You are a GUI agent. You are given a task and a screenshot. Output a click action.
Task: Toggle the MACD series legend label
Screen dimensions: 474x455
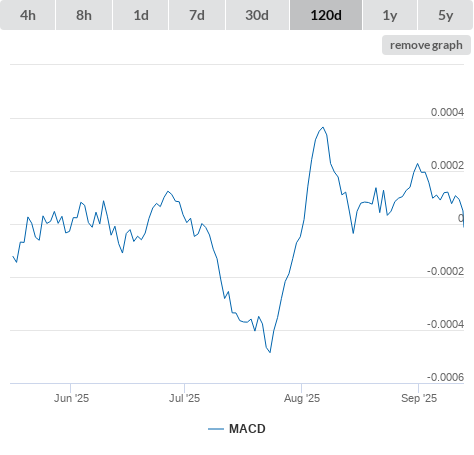247,429
